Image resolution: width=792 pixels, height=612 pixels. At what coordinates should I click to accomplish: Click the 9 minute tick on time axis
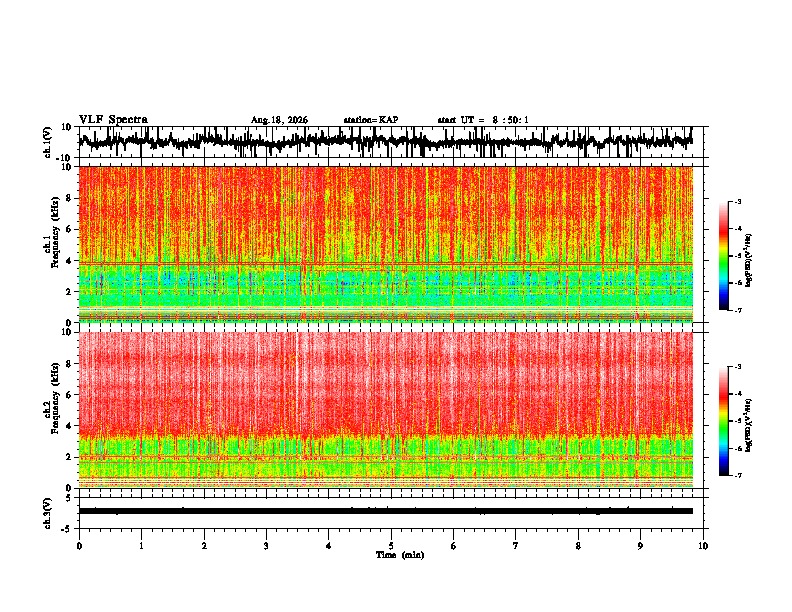tap(640, 546)
